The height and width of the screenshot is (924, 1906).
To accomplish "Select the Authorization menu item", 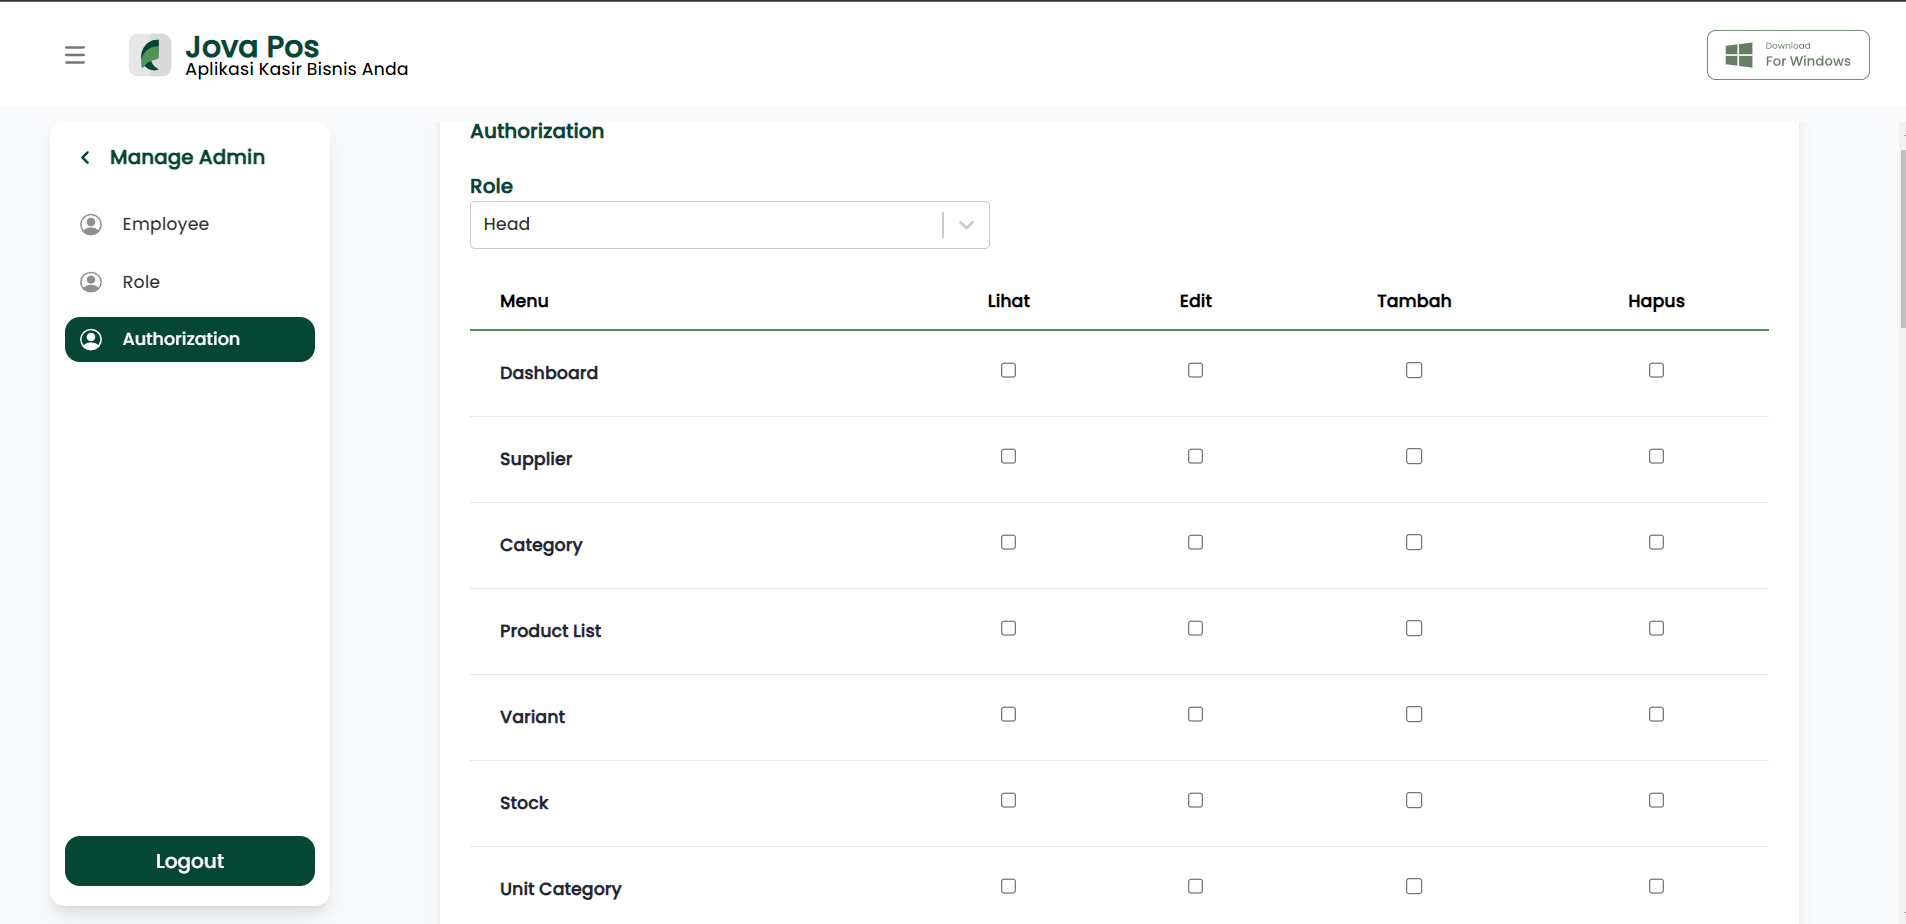I will pos(190,339).
